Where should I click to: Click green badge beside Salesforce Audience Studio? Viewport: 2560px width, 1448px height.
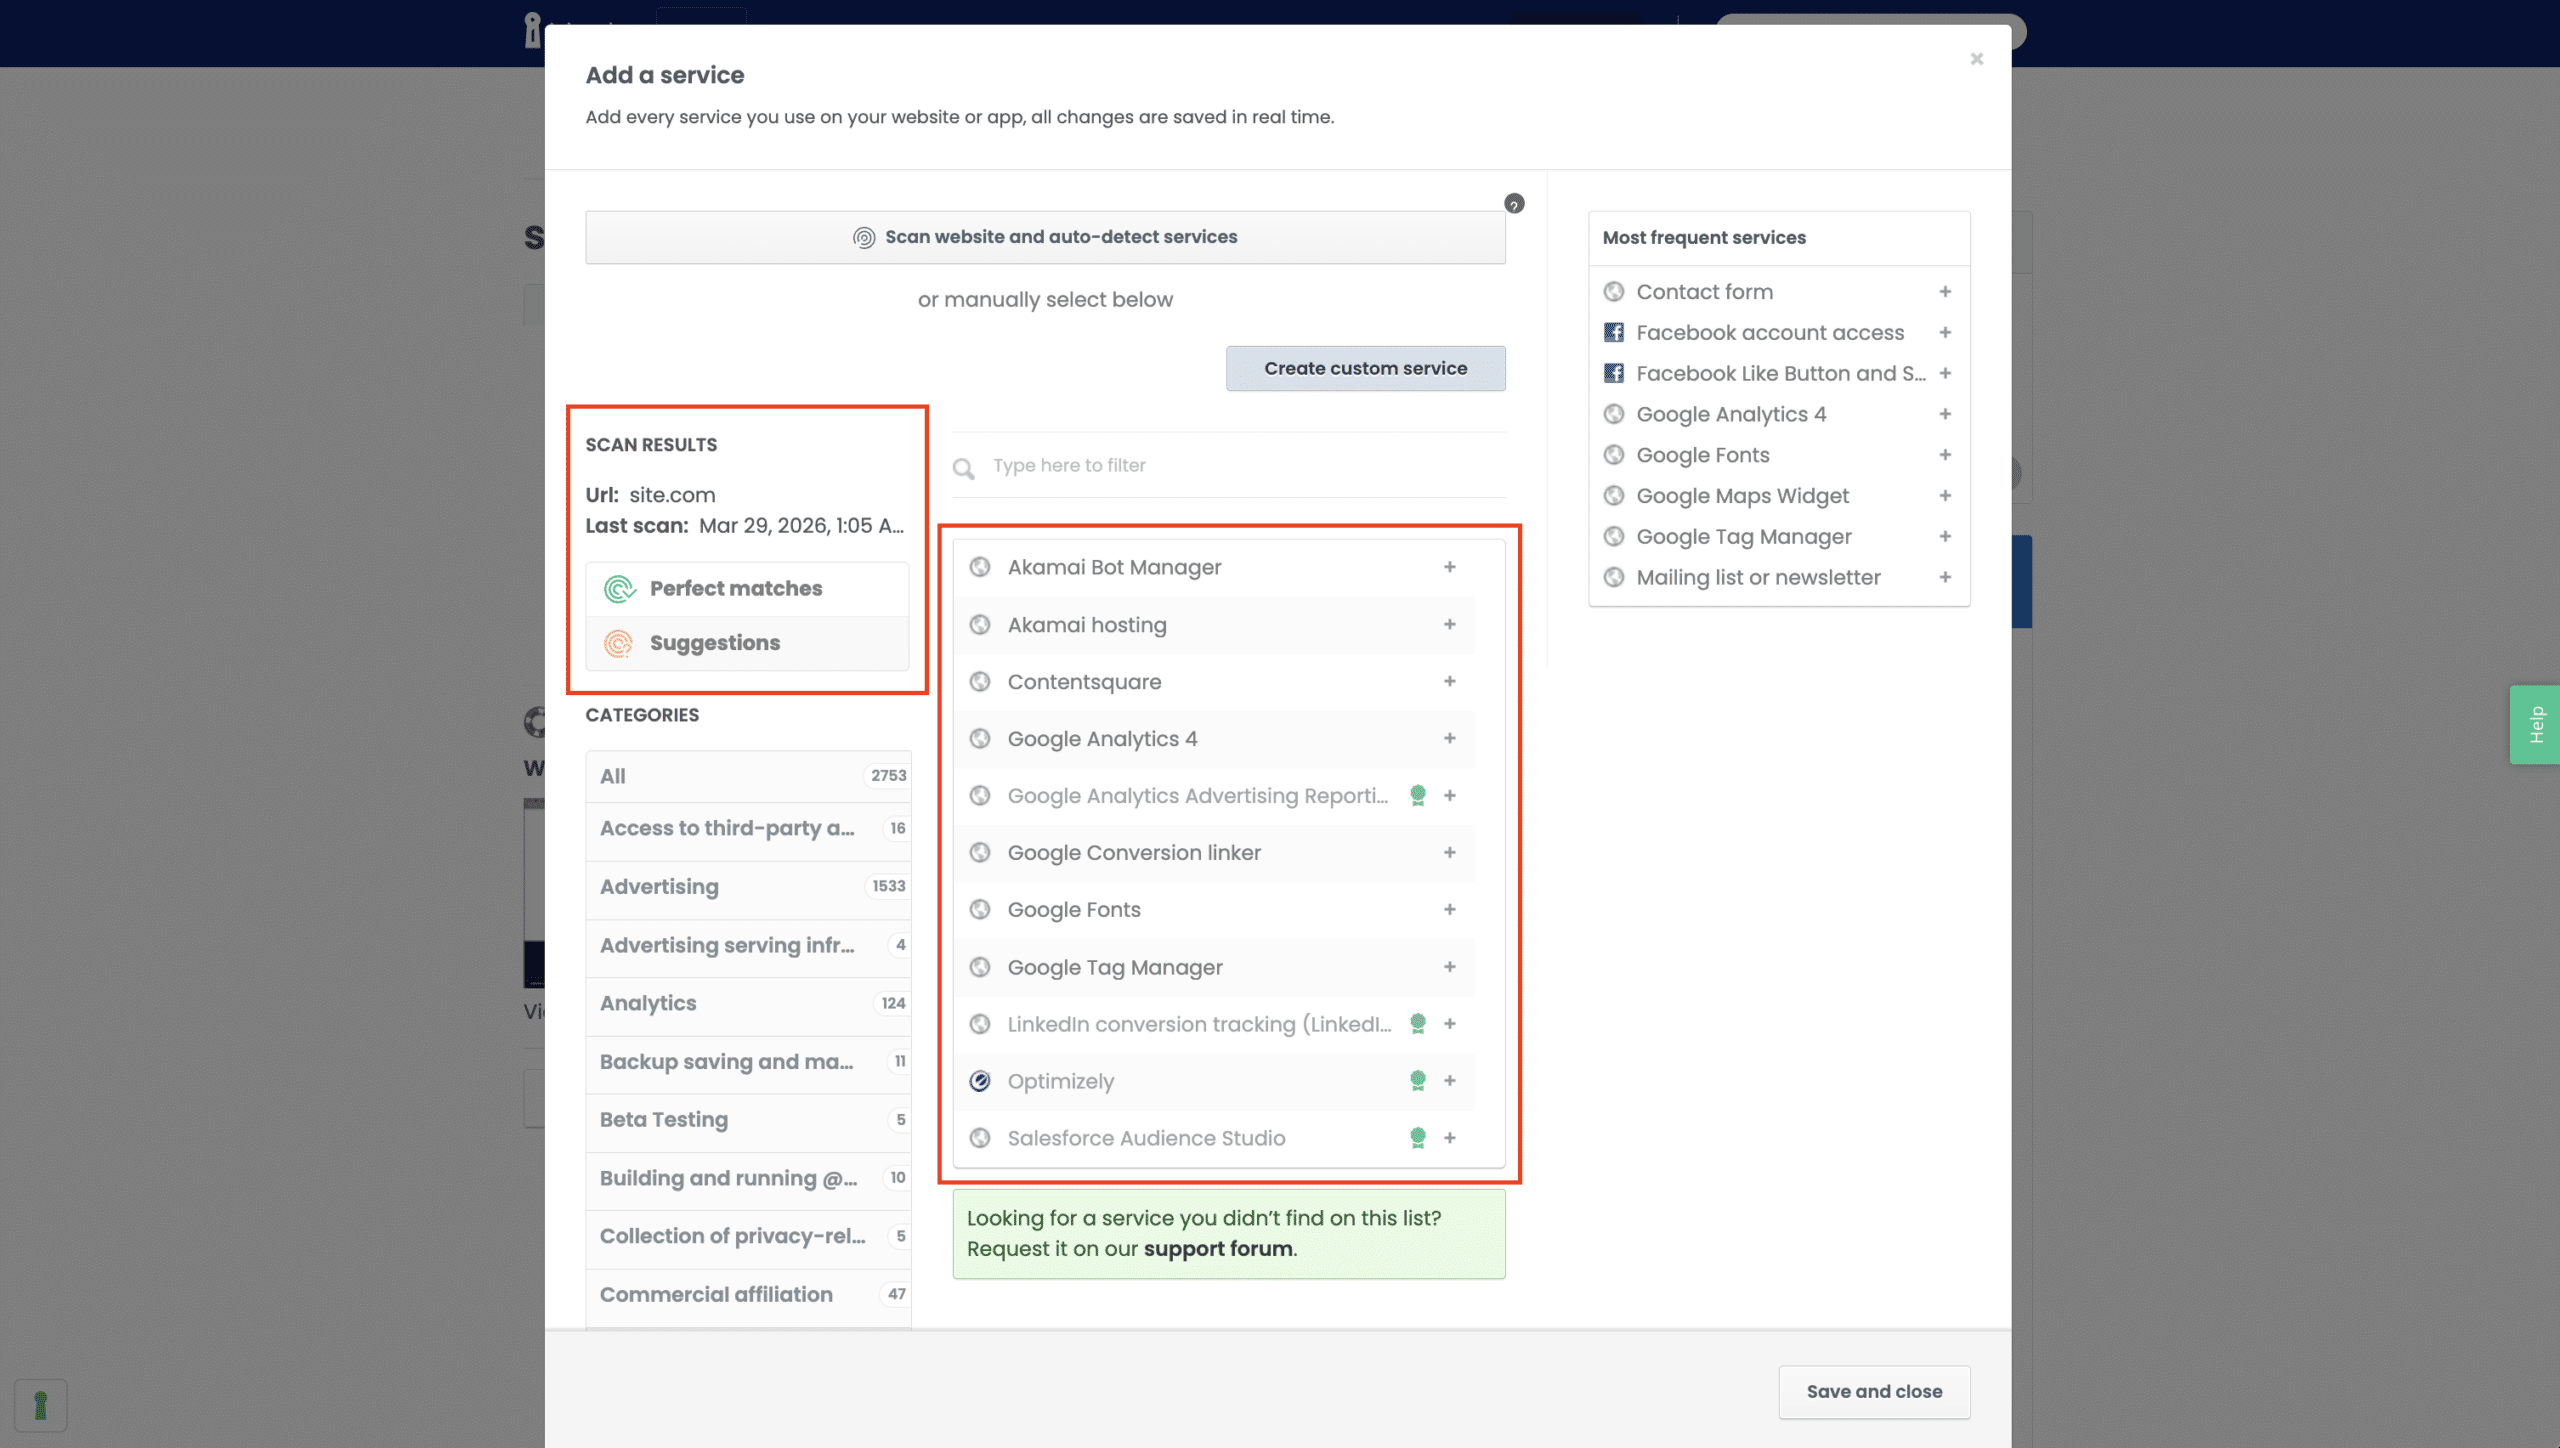1417,1137
